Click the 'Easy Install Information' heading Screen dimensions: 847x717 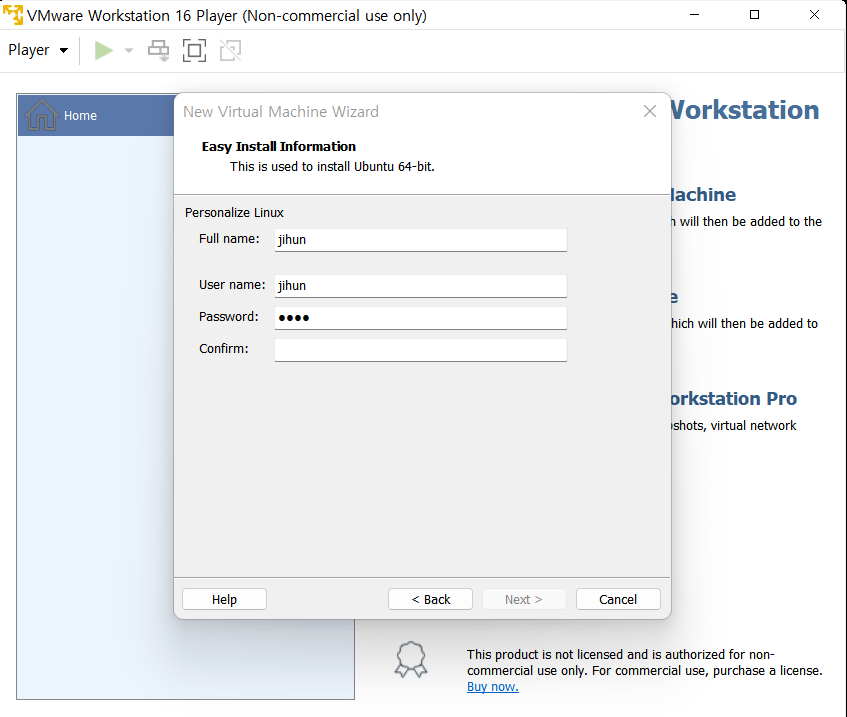point(279,146)
